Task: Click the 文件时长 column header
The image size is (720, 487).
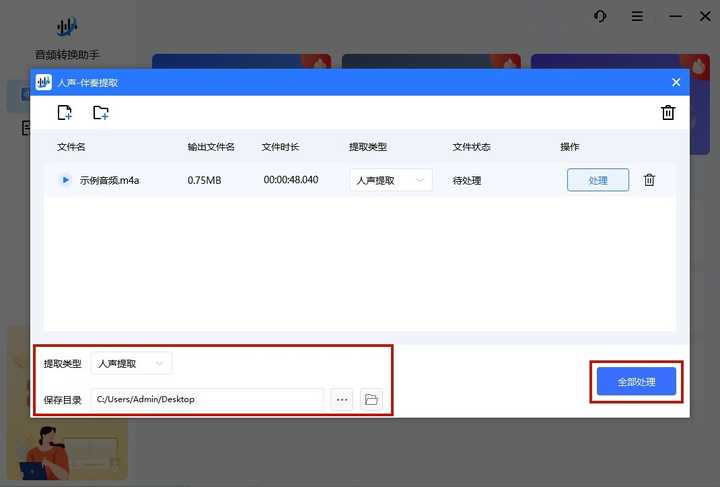Action: point(280,147)
